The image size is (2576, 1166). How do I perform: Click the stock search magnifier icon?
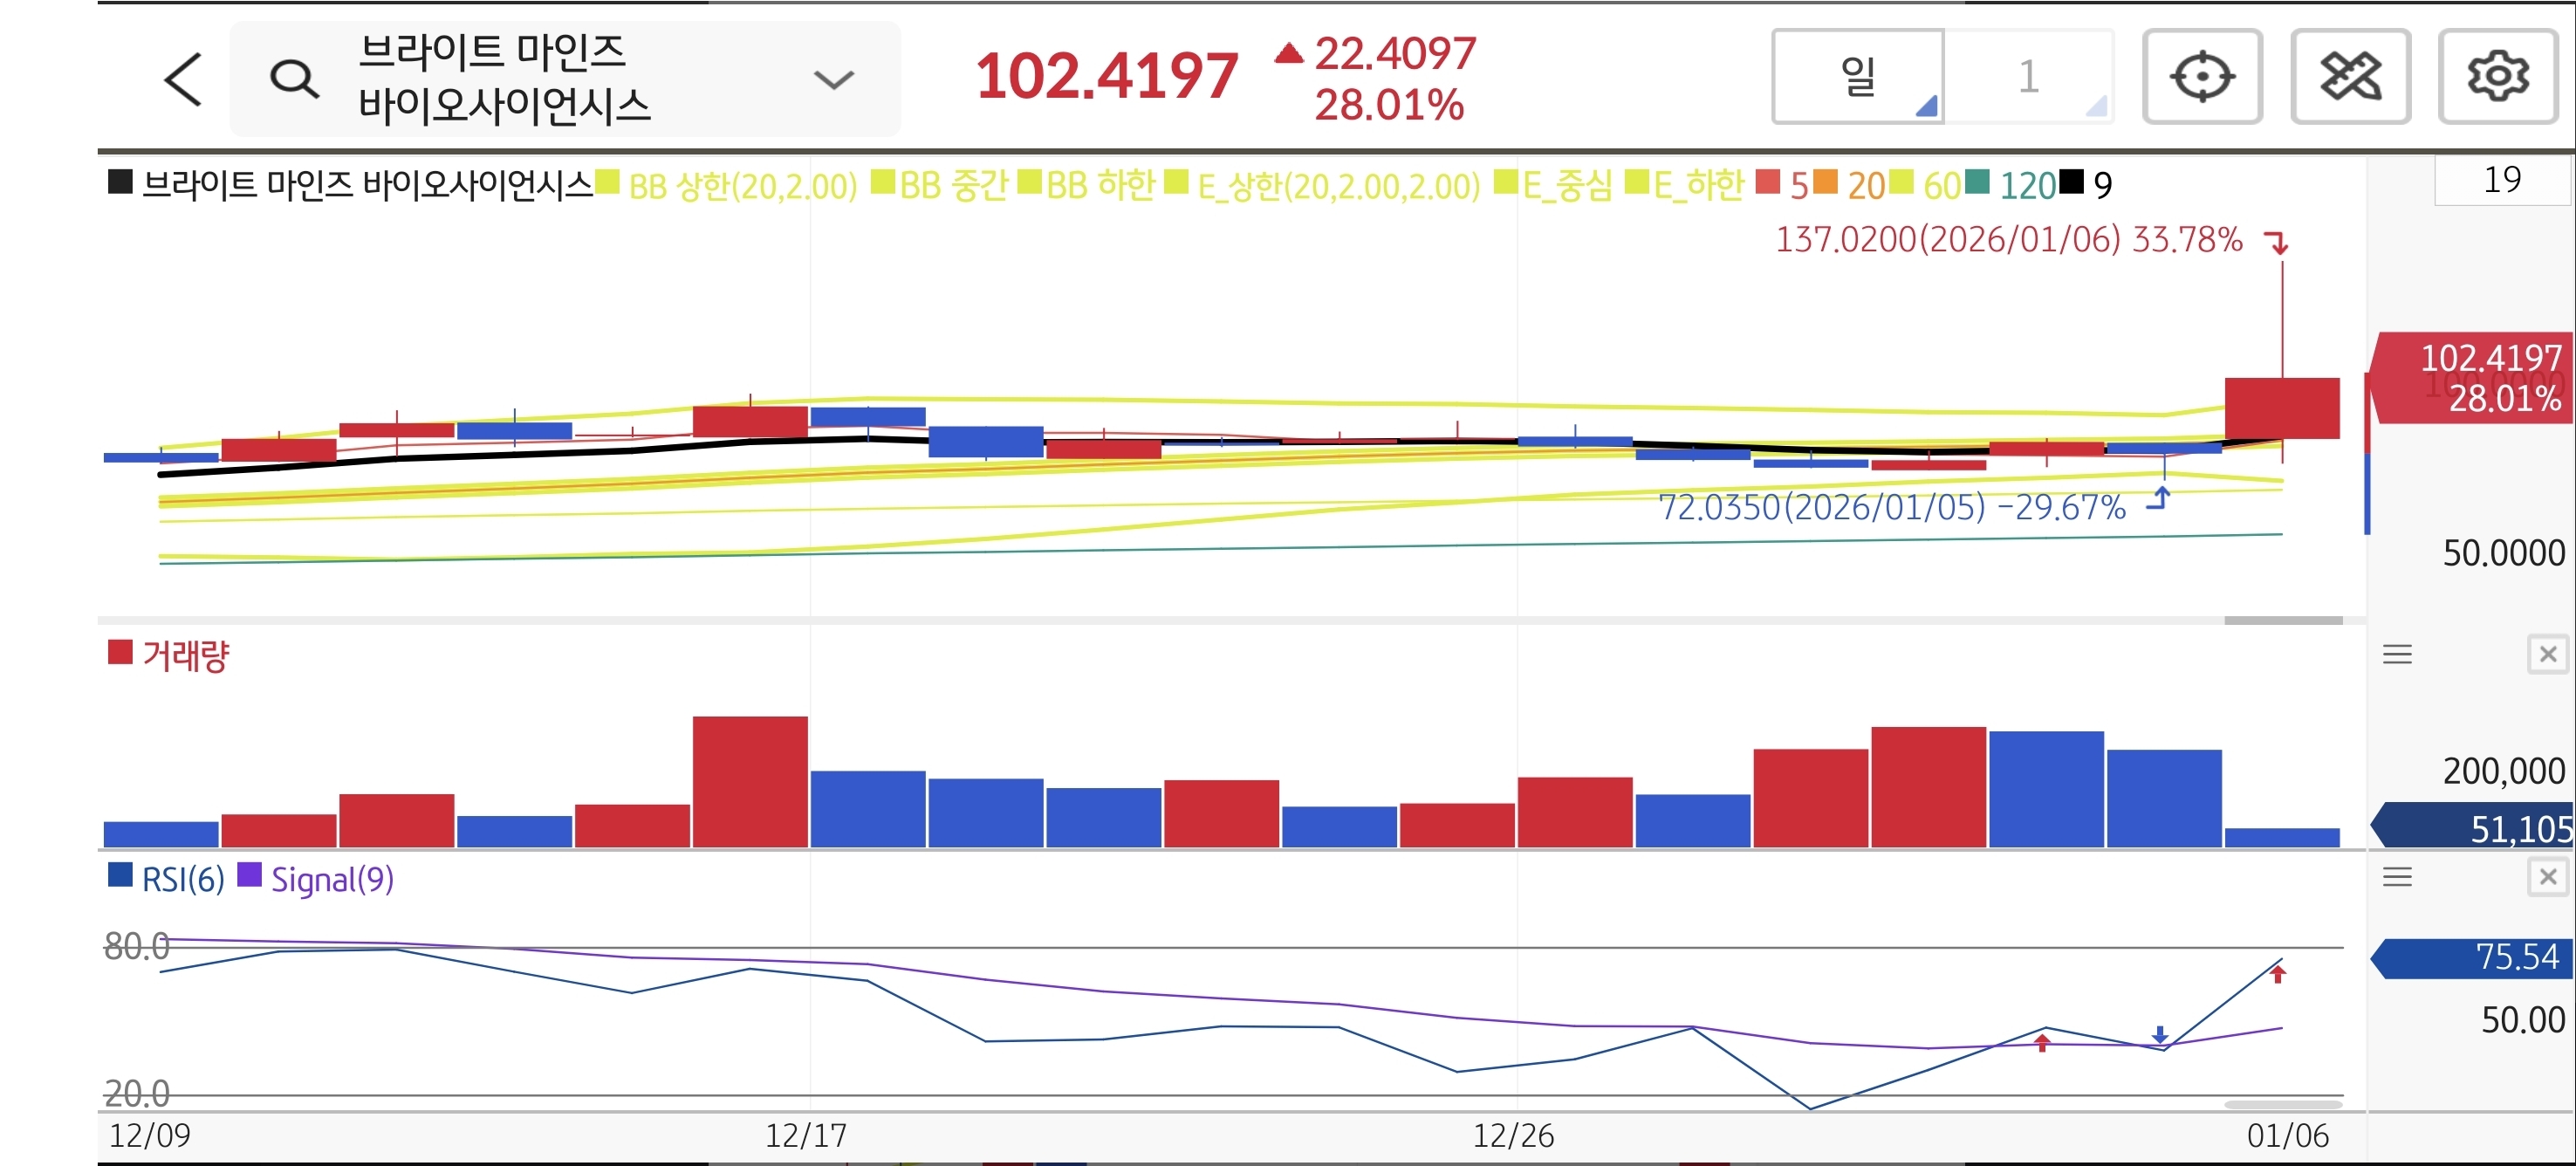294,79
